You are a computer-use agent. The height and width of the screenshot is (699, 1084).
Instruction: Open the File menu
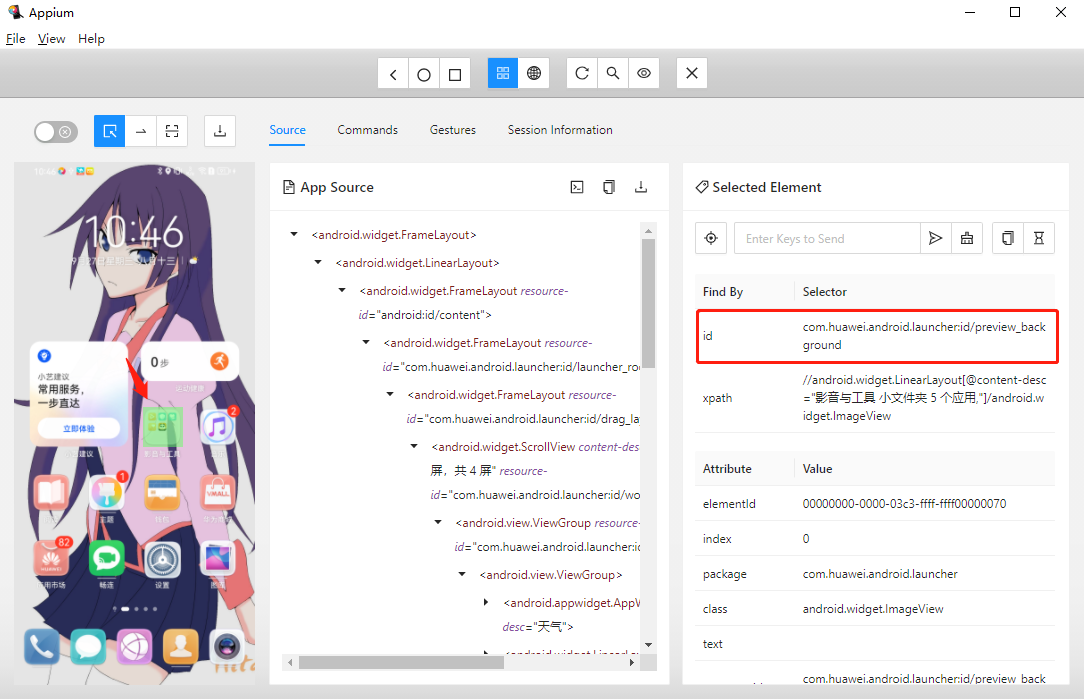[x=15, y=39]
